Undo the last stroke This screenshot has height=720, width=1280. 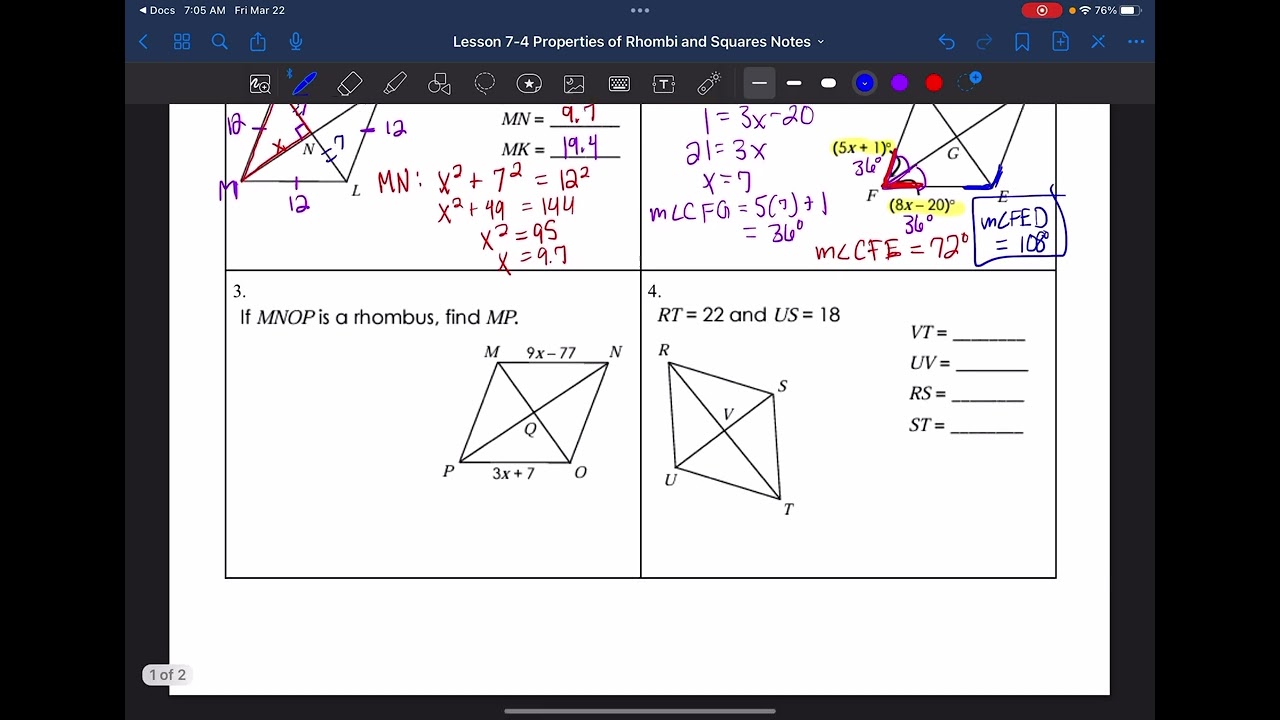(946, 42)
